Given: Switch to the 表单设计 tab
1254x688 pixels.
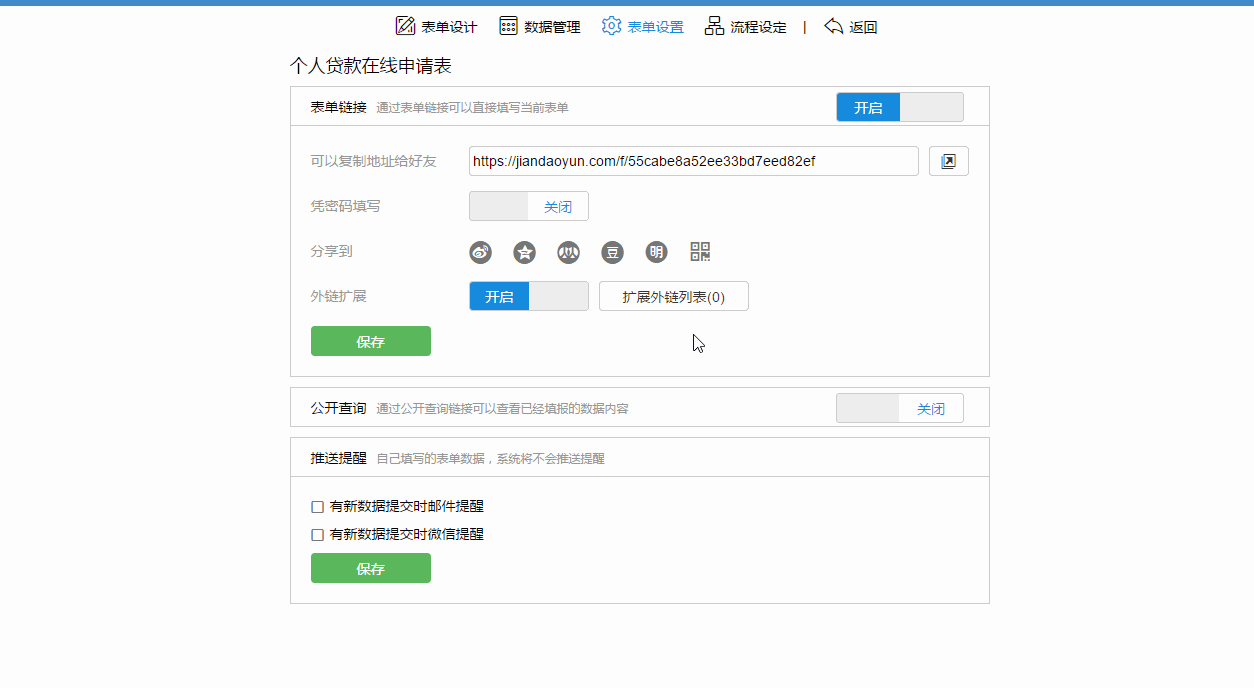Looking at the screenshot, I should click(436, 27).
